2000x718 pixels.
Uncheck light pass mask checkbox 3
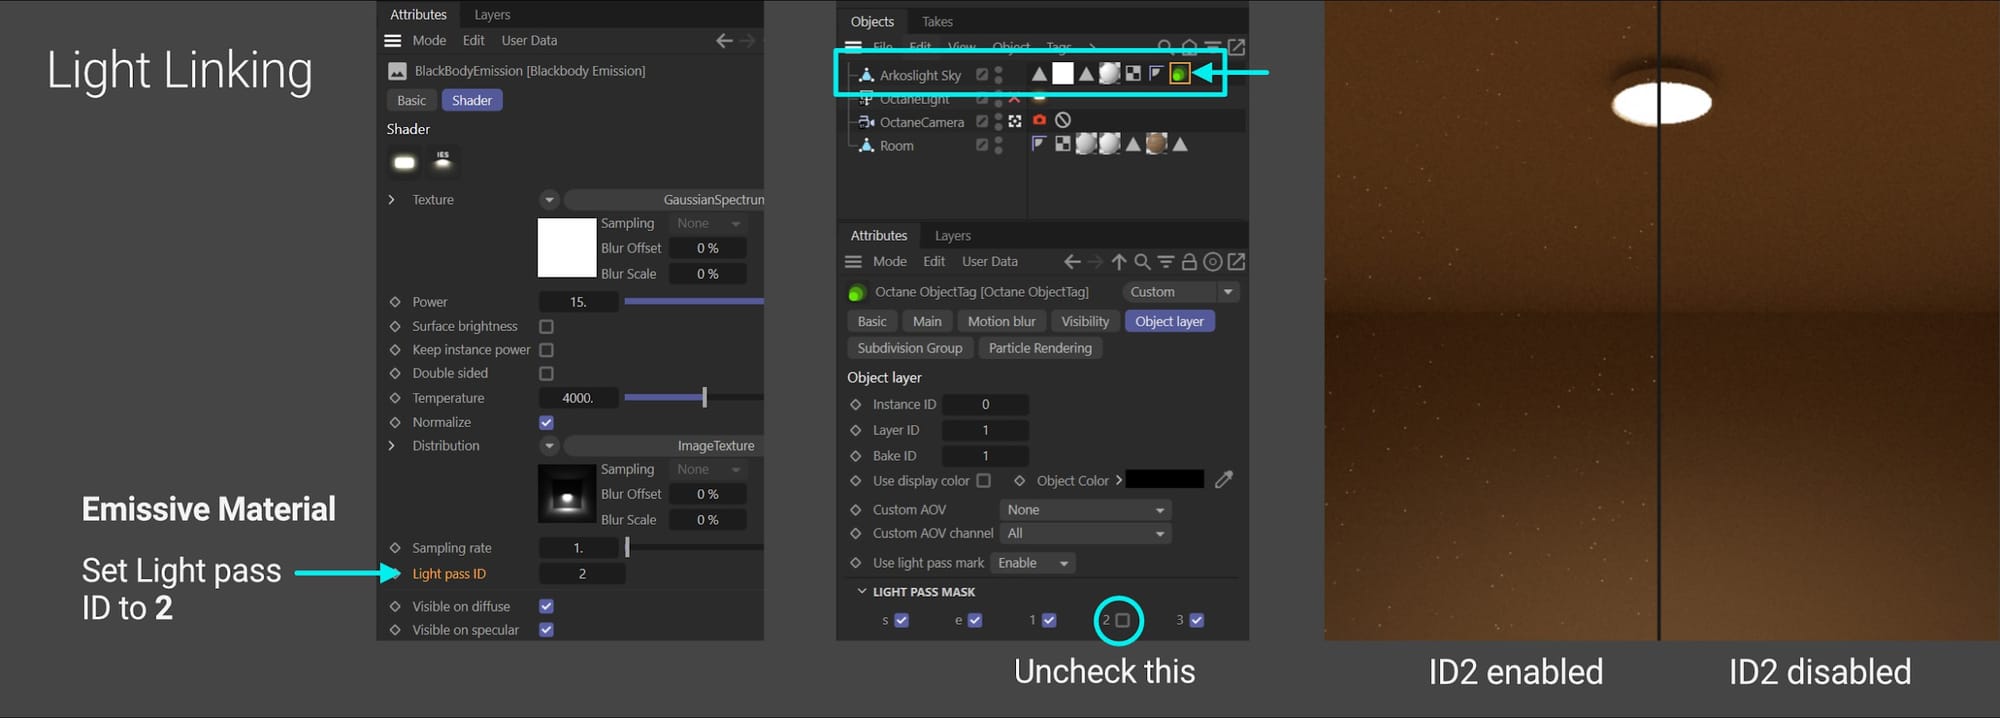(x=1197, y=621)
